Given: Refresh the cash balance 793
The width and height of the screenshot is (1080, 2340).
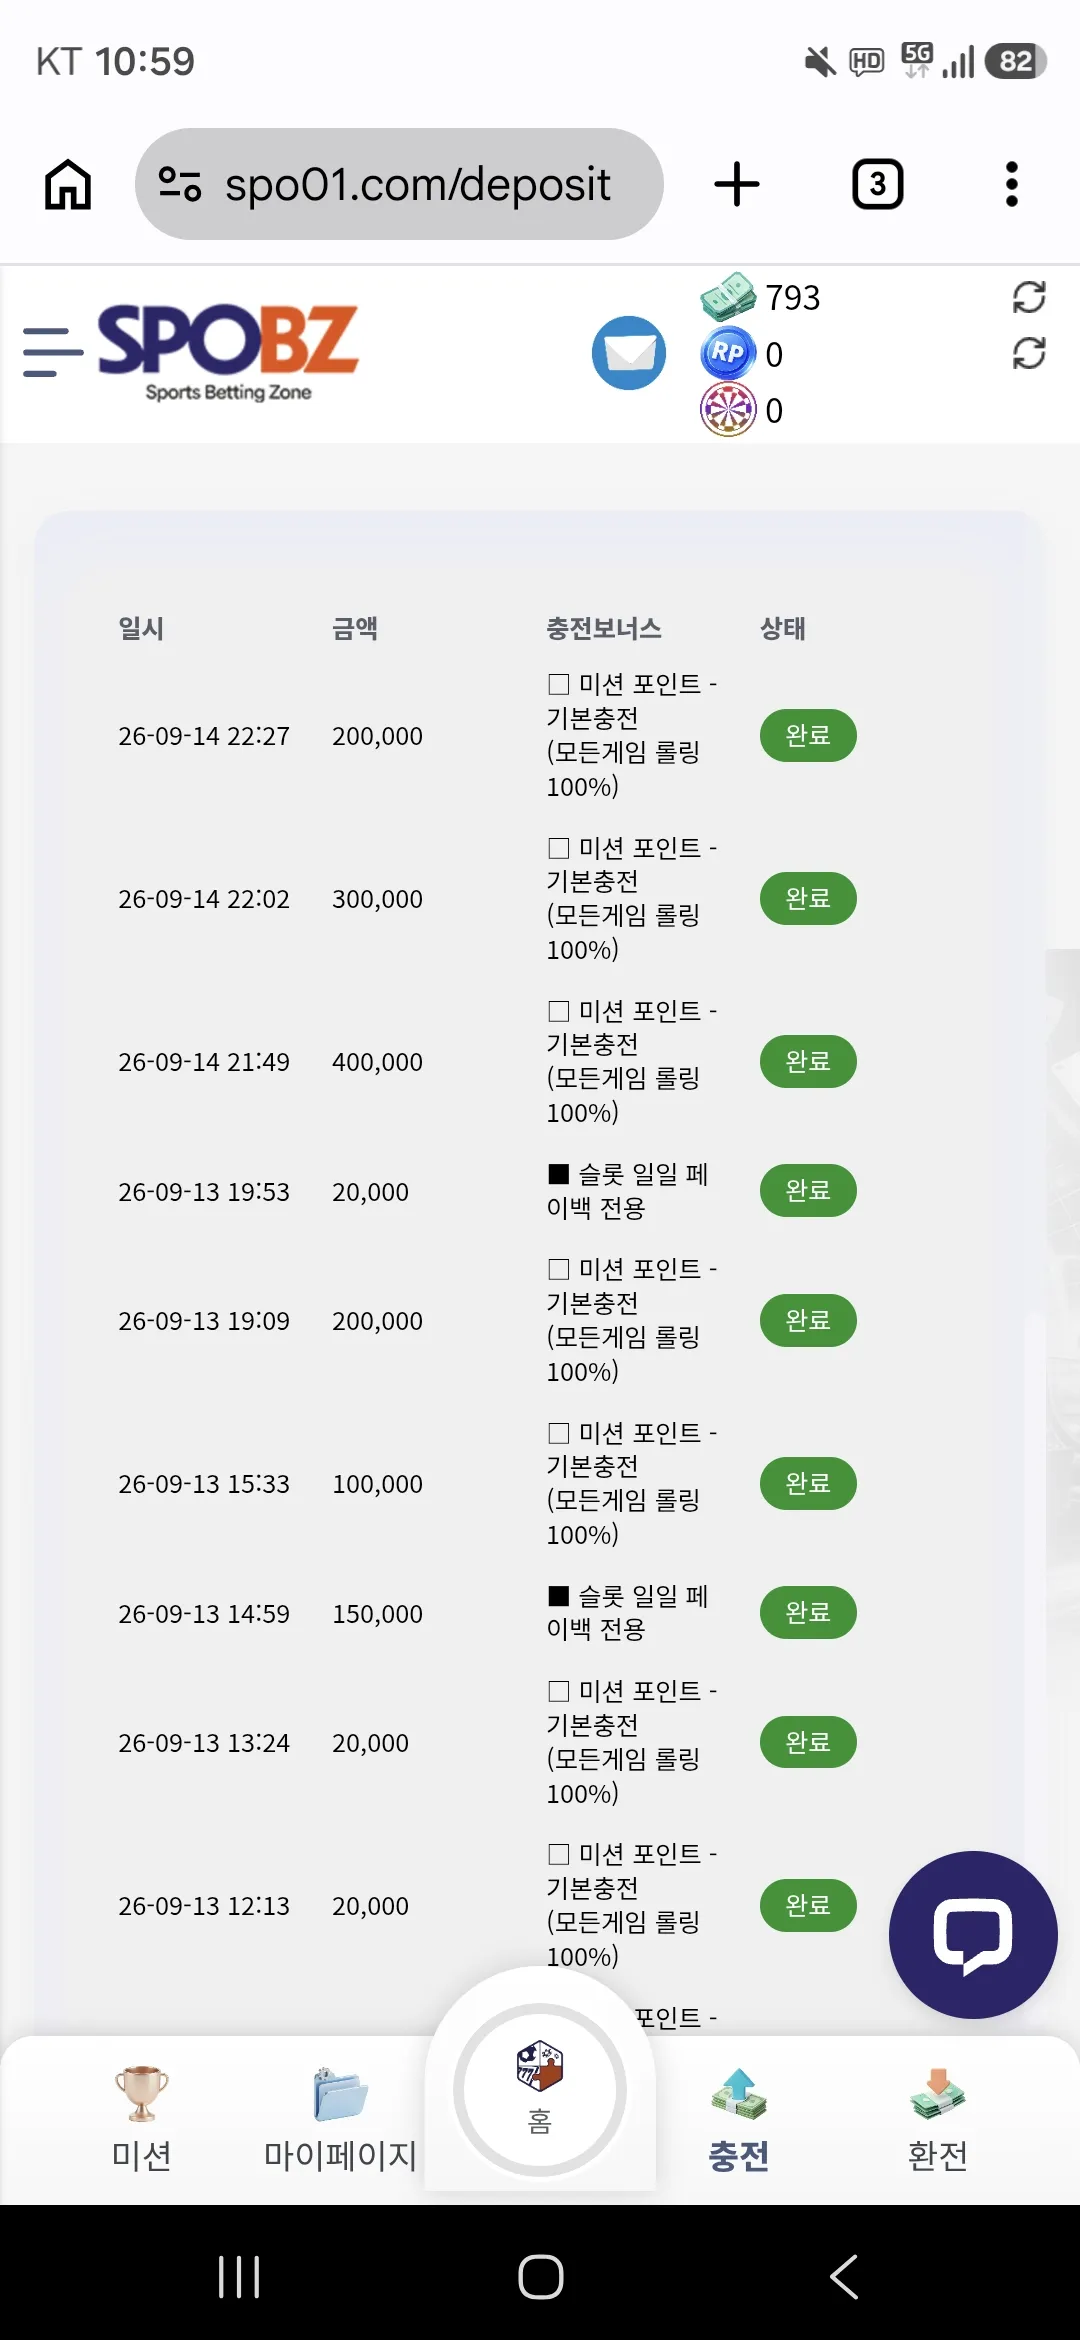Looking at the screenshot, I should (x=1029, y=297).
